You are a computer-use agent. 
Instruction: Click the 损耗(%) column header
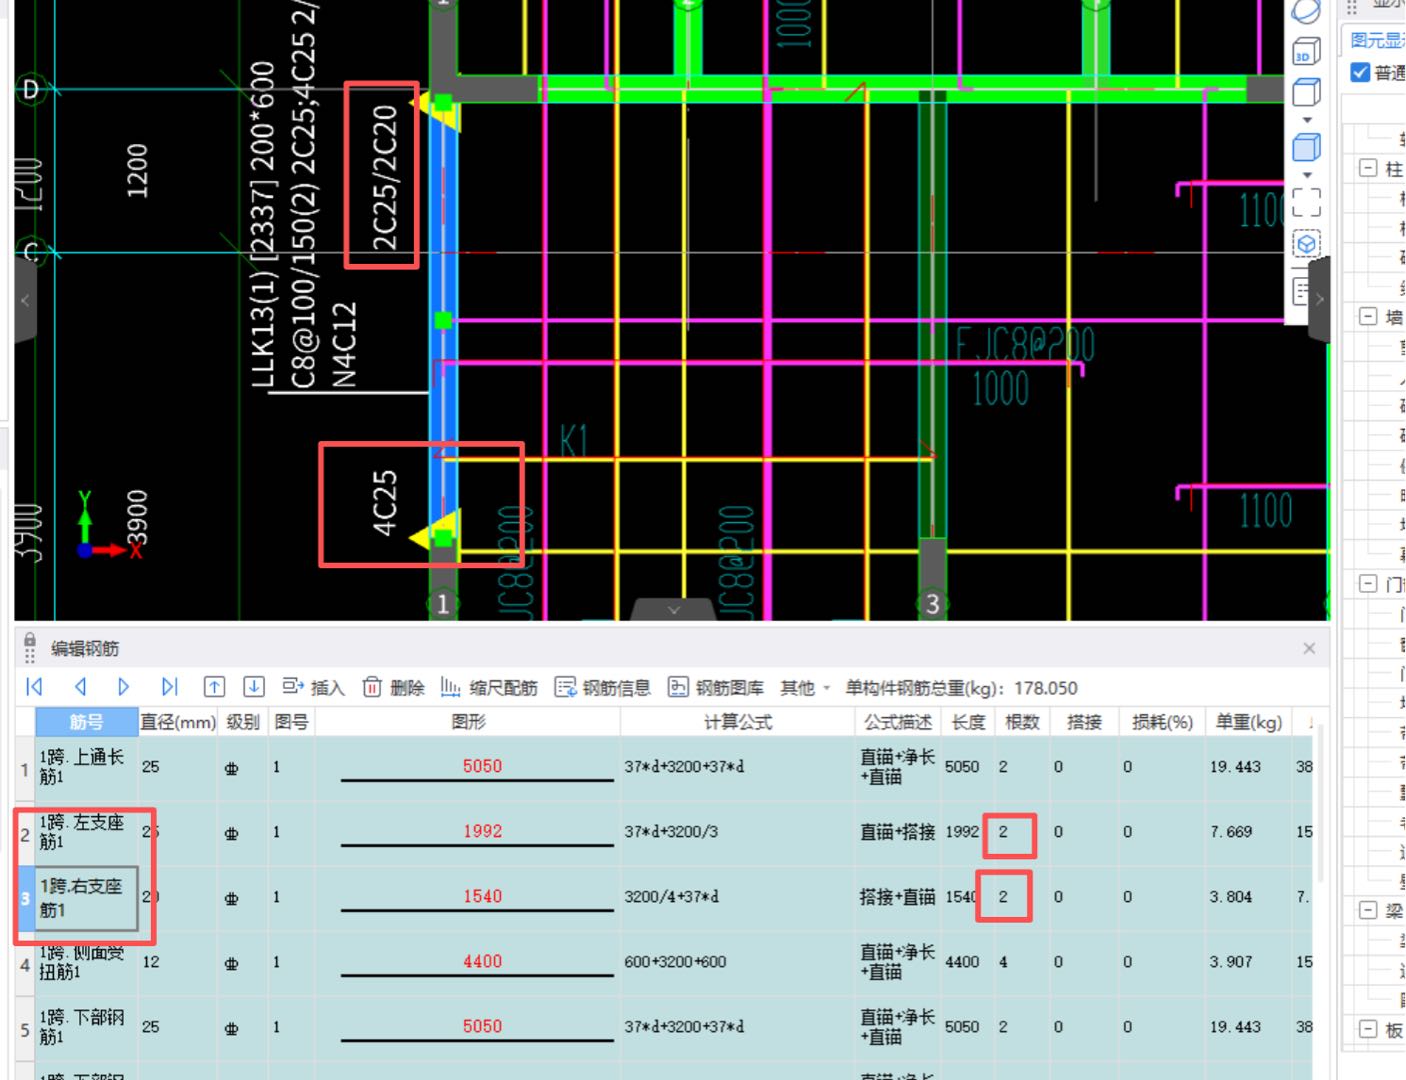(x=1162, y=722)
